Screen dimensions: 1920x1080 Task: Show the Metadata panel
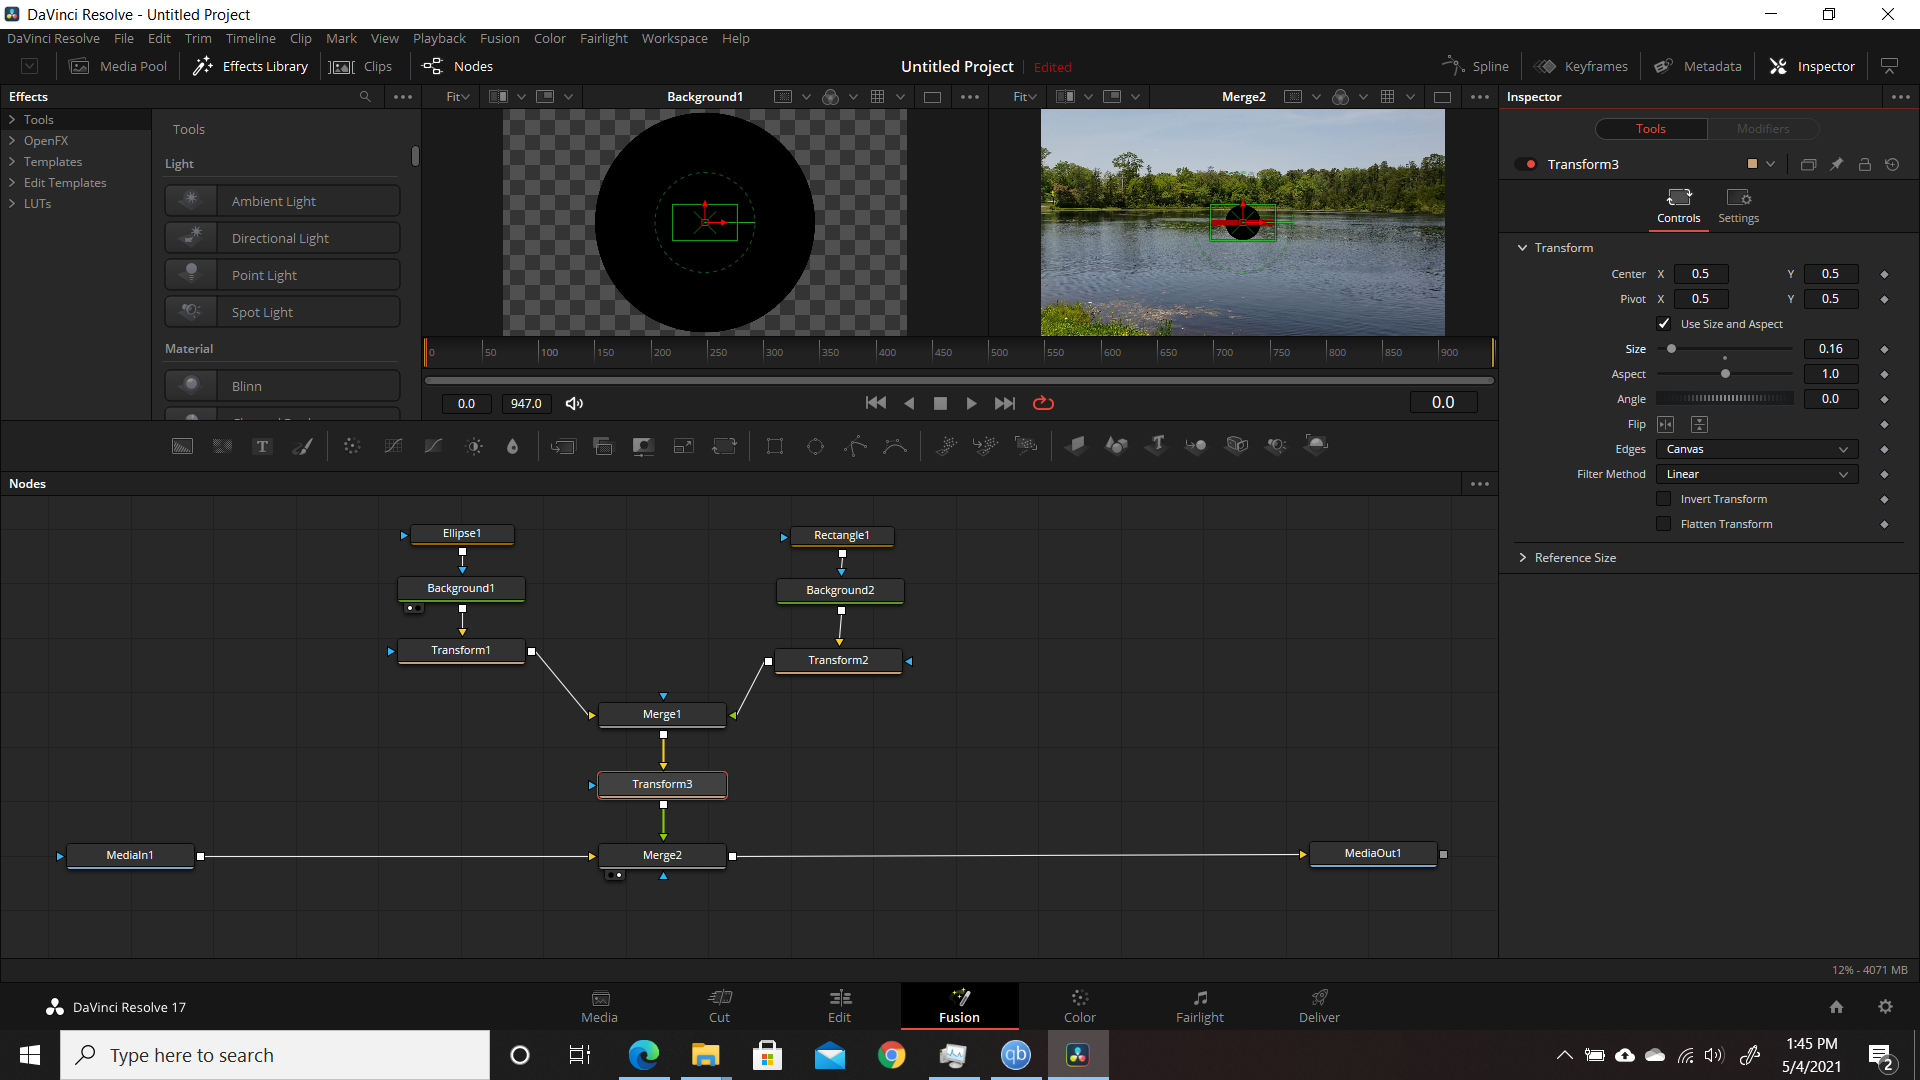point(1697,66)
